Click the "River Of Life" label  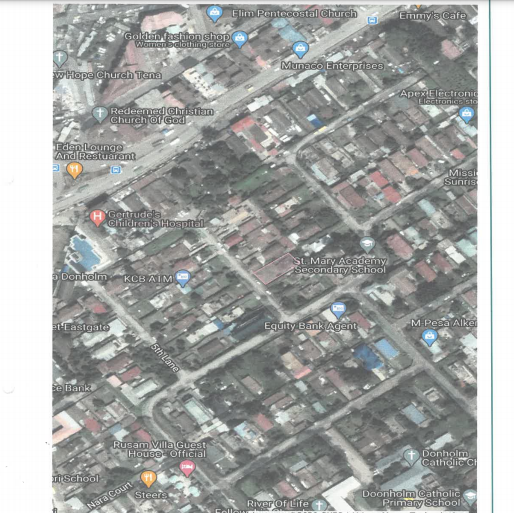278,503
